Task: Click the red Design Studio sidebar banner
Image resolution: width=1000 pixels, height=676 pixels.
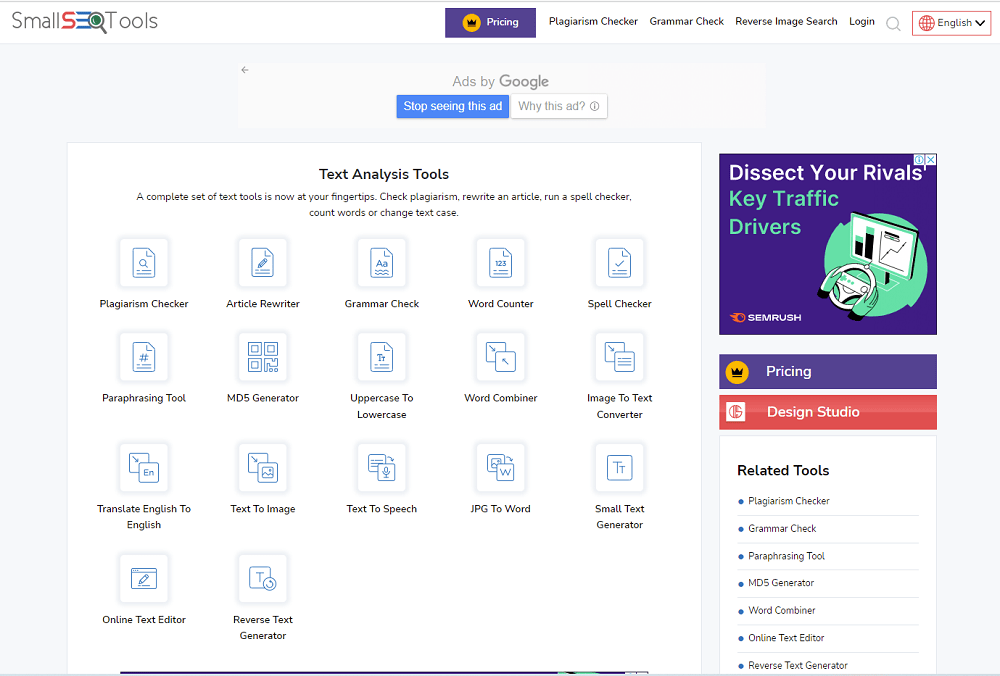Action: (827, 412)
